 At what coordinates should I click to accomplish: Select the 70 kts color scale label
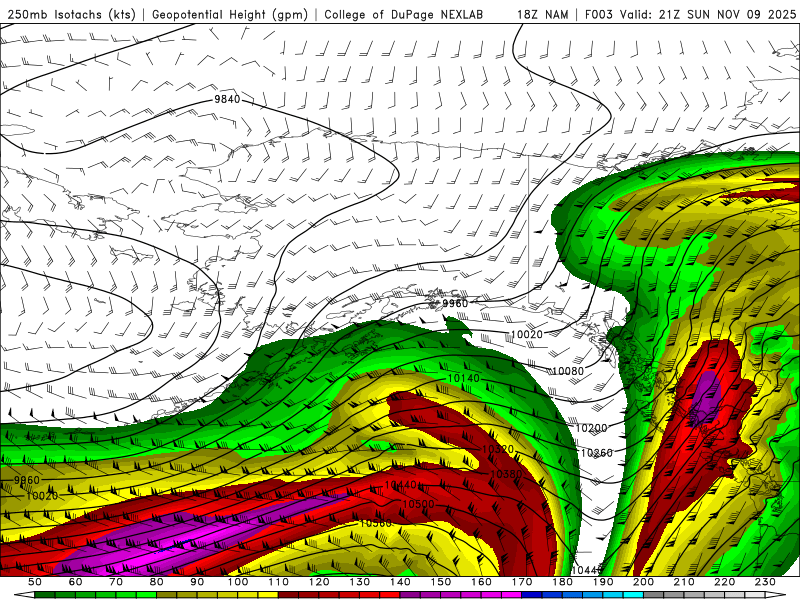(116, 582)
